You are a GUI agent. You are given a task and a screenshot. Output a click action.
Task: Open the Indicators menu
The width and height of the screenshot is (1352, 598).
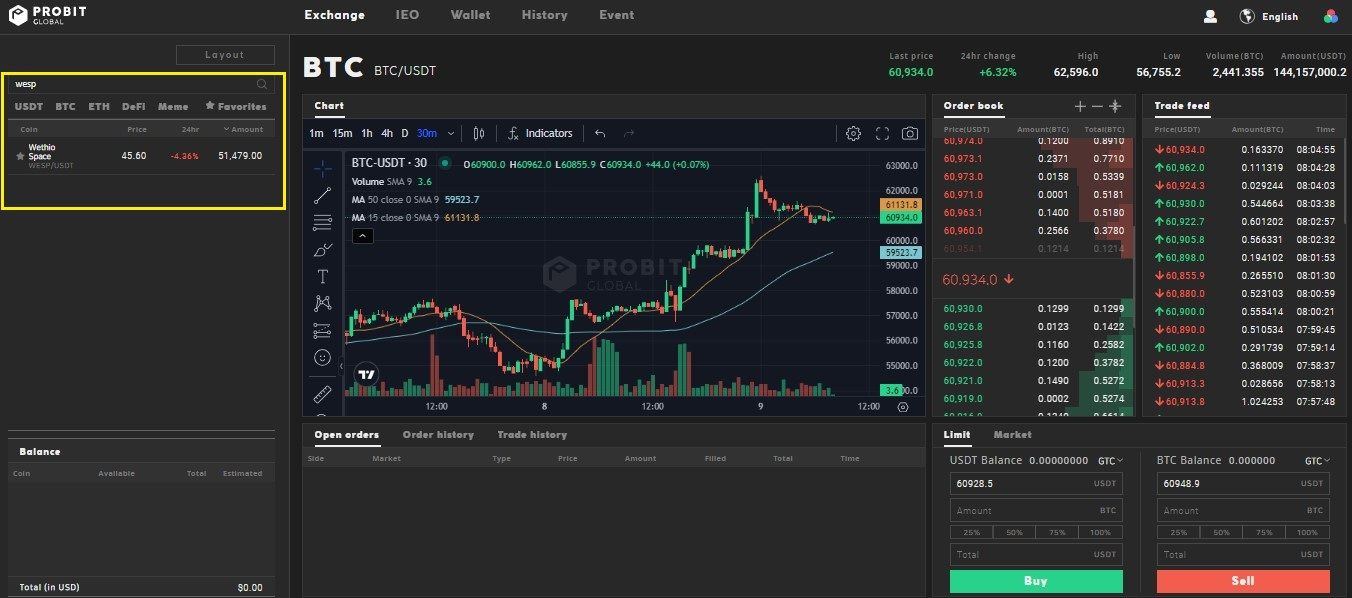coord(540,133)
